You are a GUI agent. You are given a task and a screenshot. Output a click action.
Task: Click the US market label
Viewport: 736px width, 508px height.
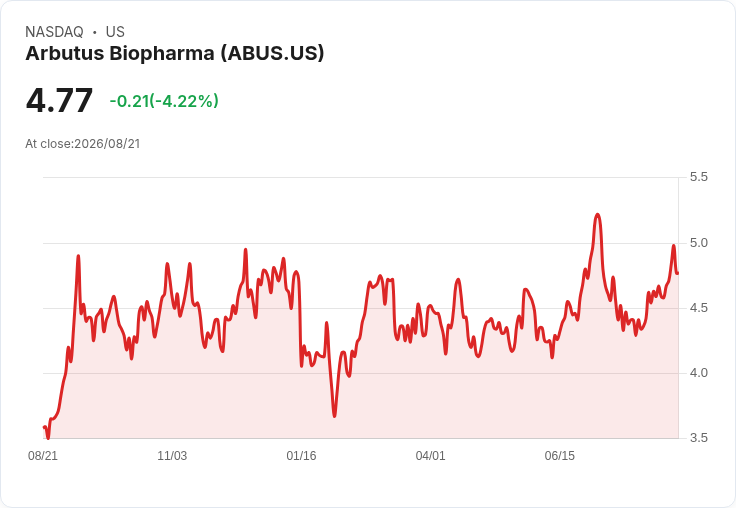click(115, 32)
